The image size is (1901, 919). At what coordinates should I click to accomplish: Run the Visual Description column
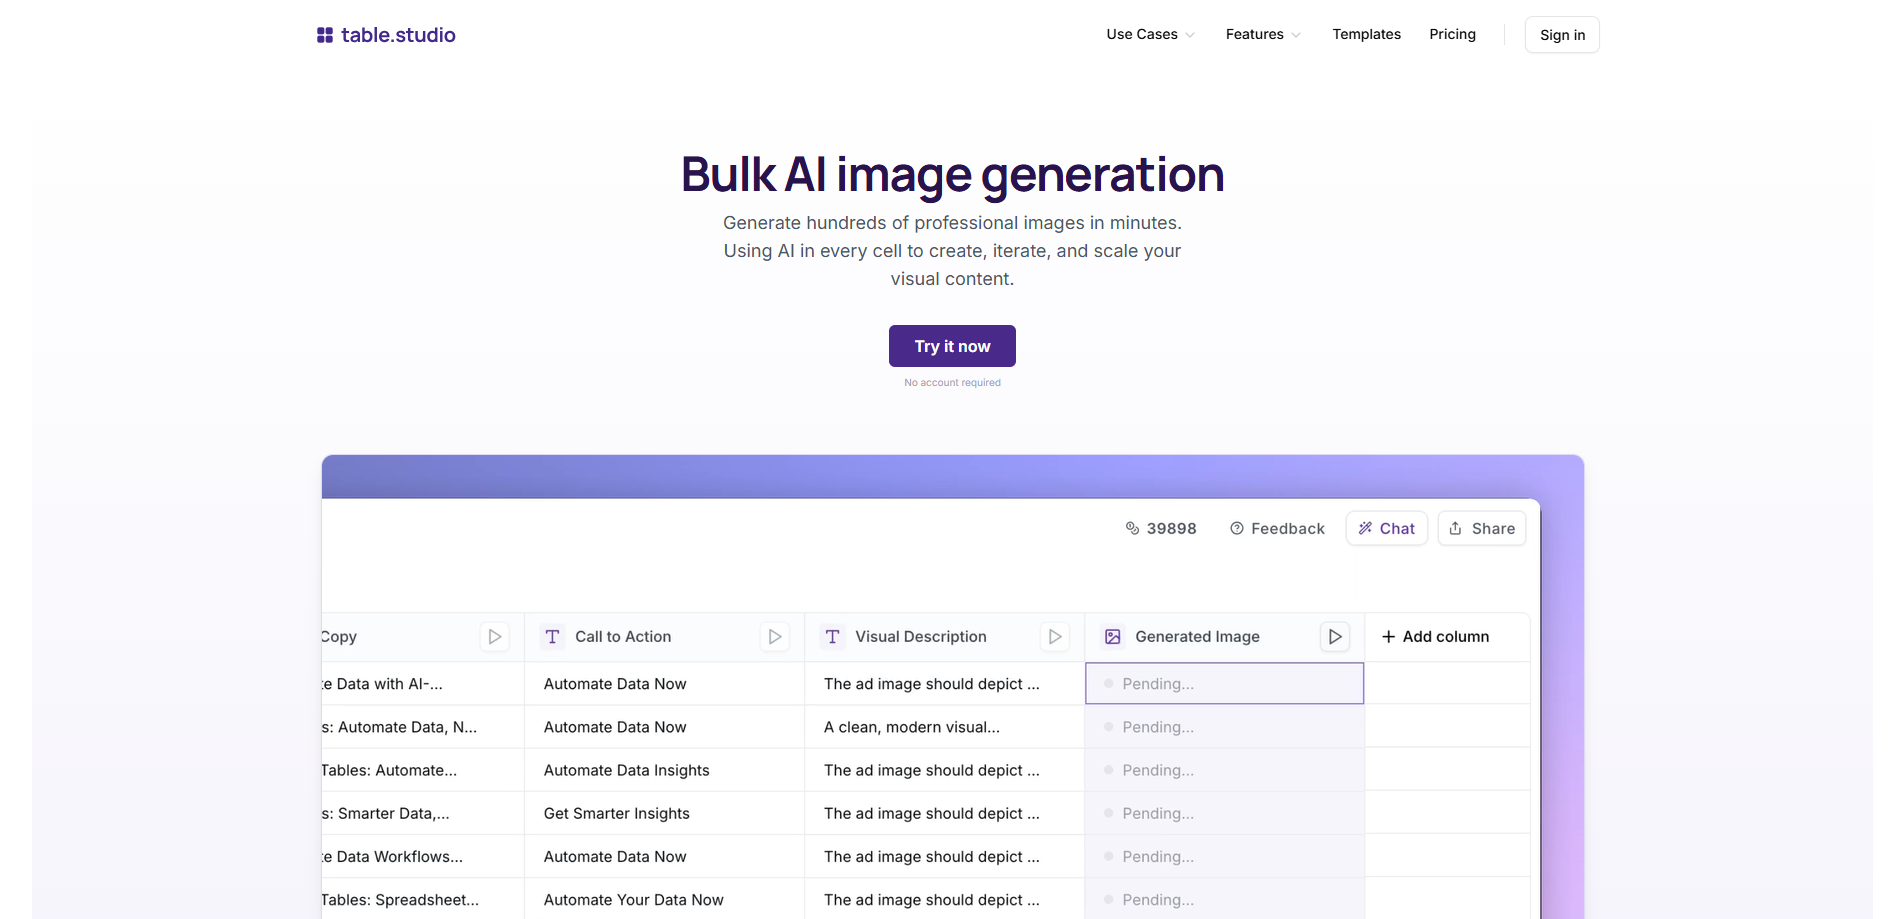1054,636
